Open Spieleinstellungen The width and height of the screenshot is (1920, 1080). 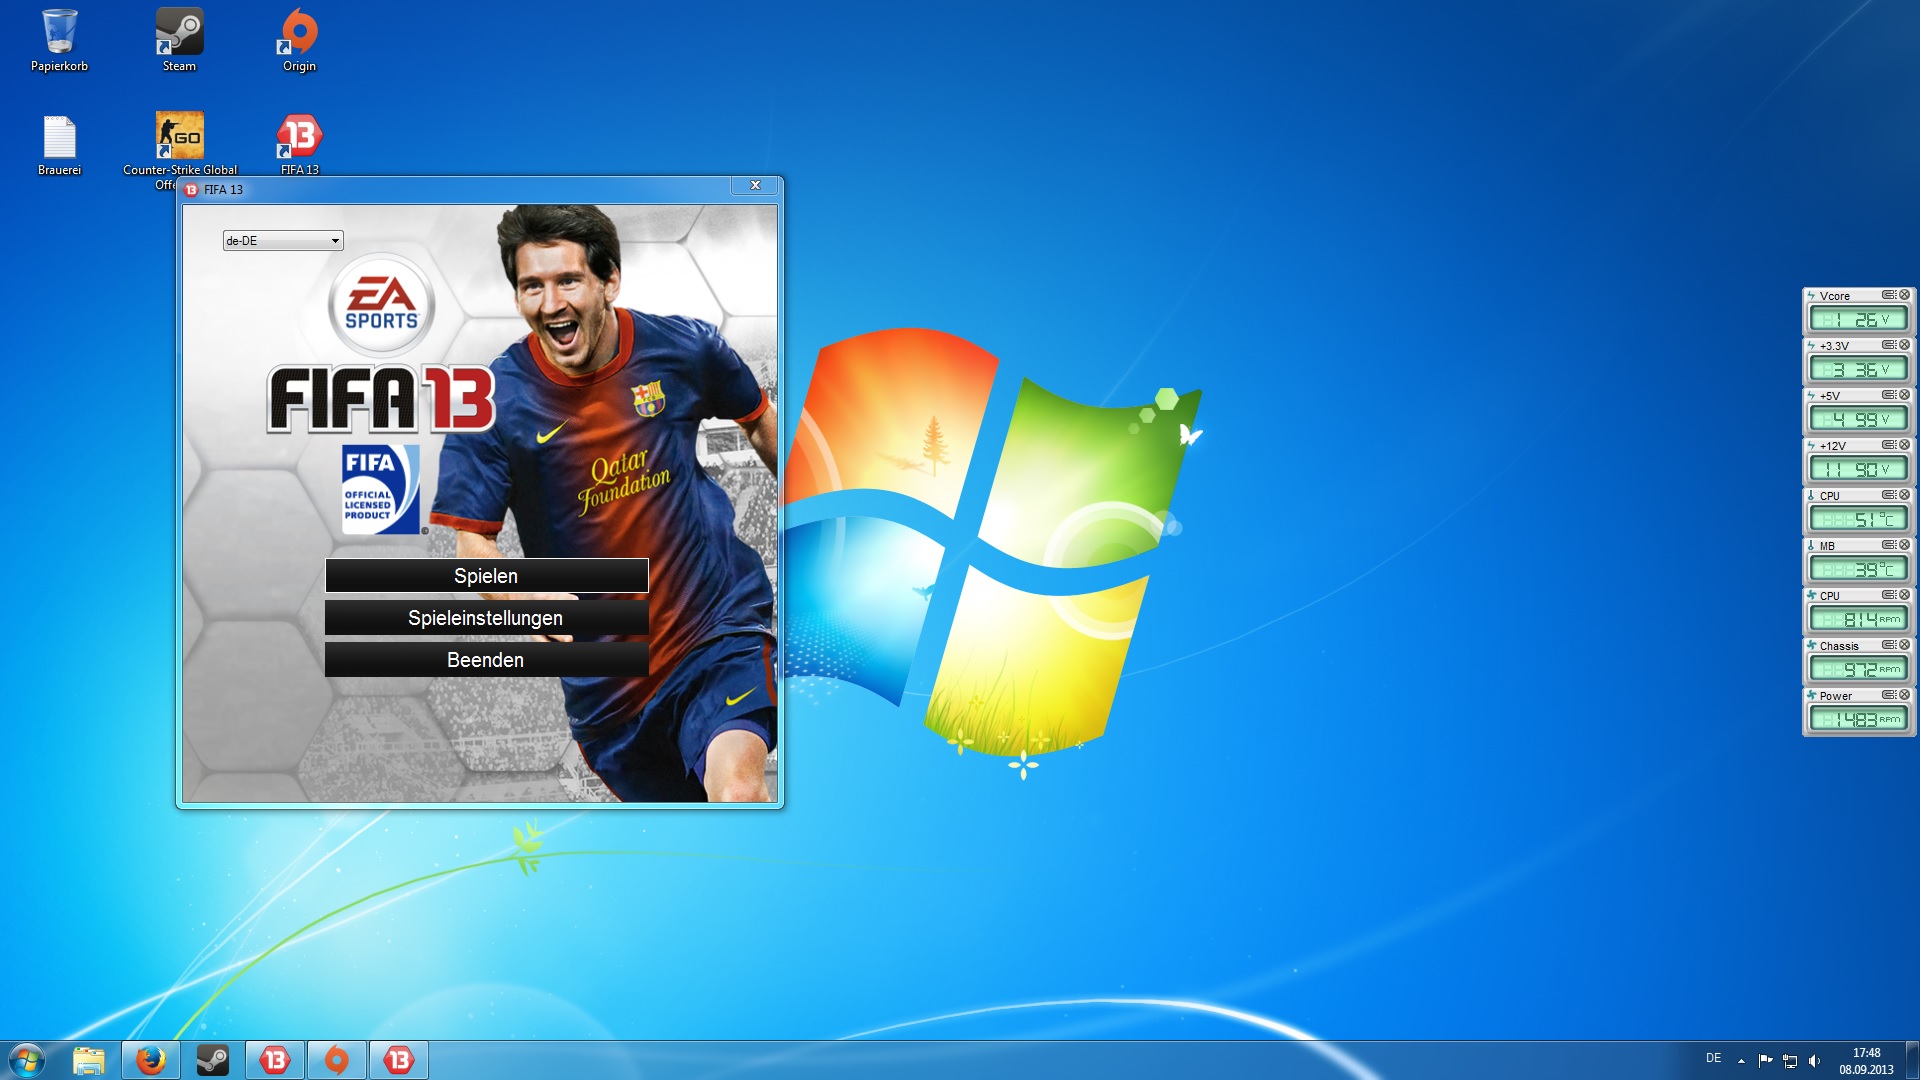point(486,618)
